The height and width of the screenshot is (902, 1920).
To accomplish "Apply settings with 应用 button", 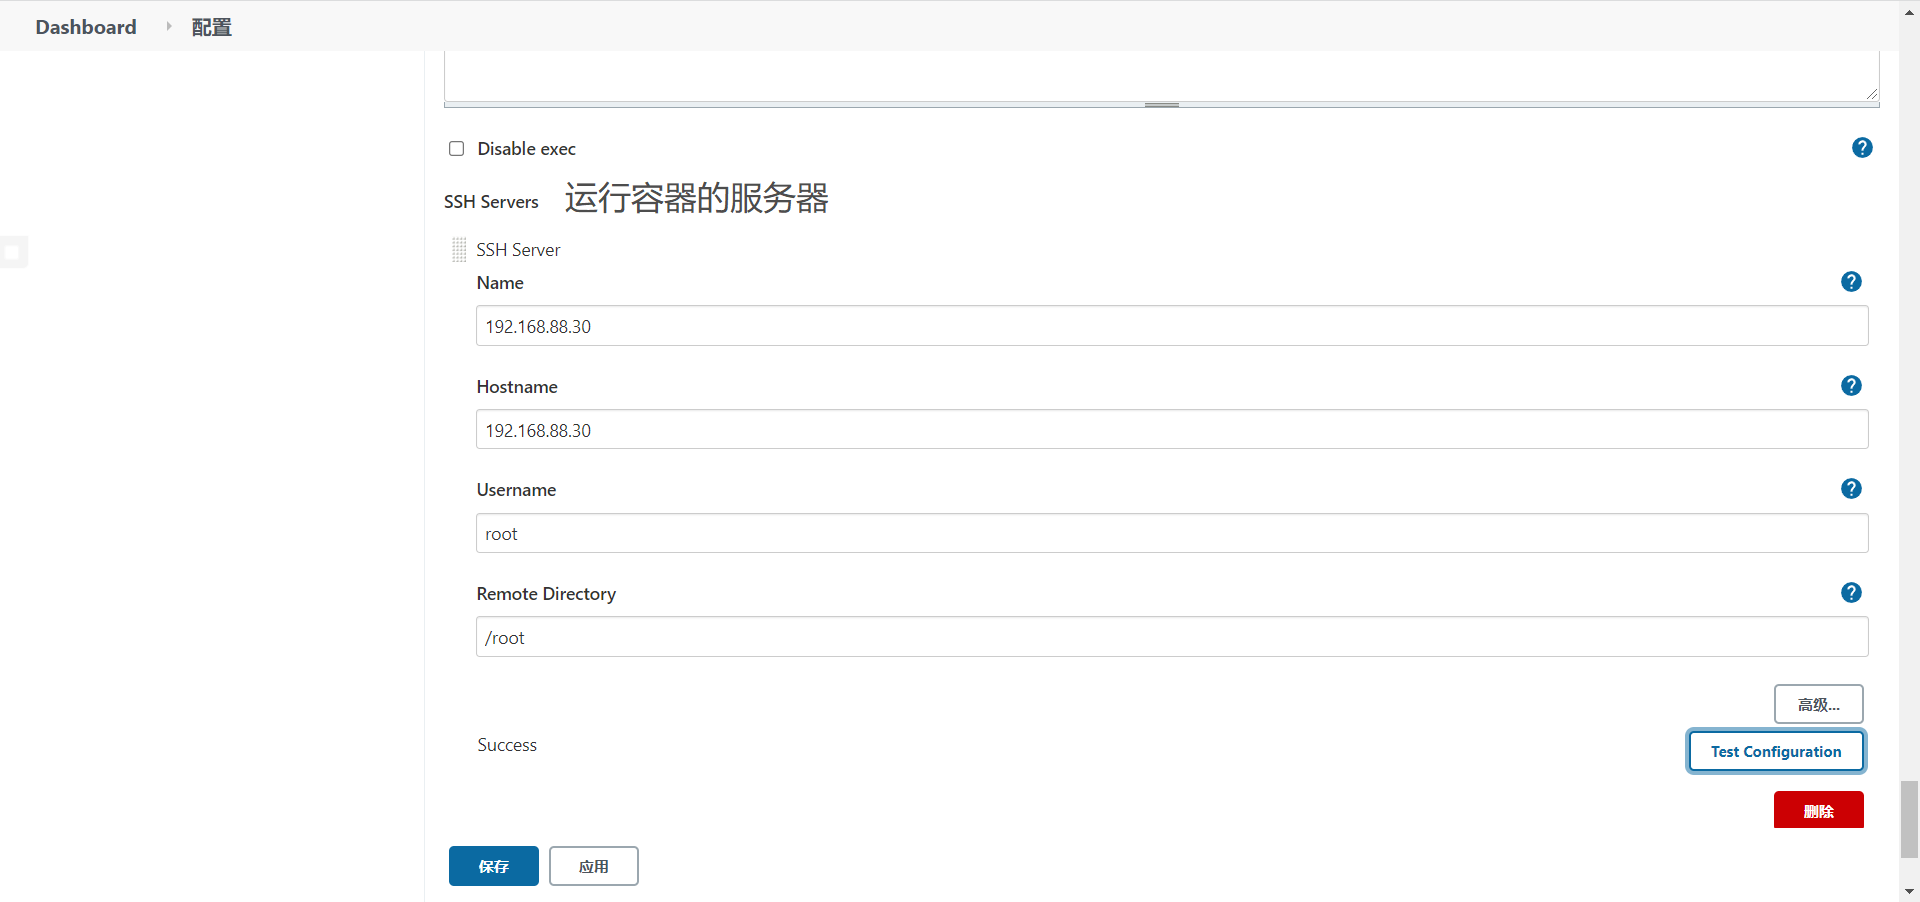I will tap(593, 866).
